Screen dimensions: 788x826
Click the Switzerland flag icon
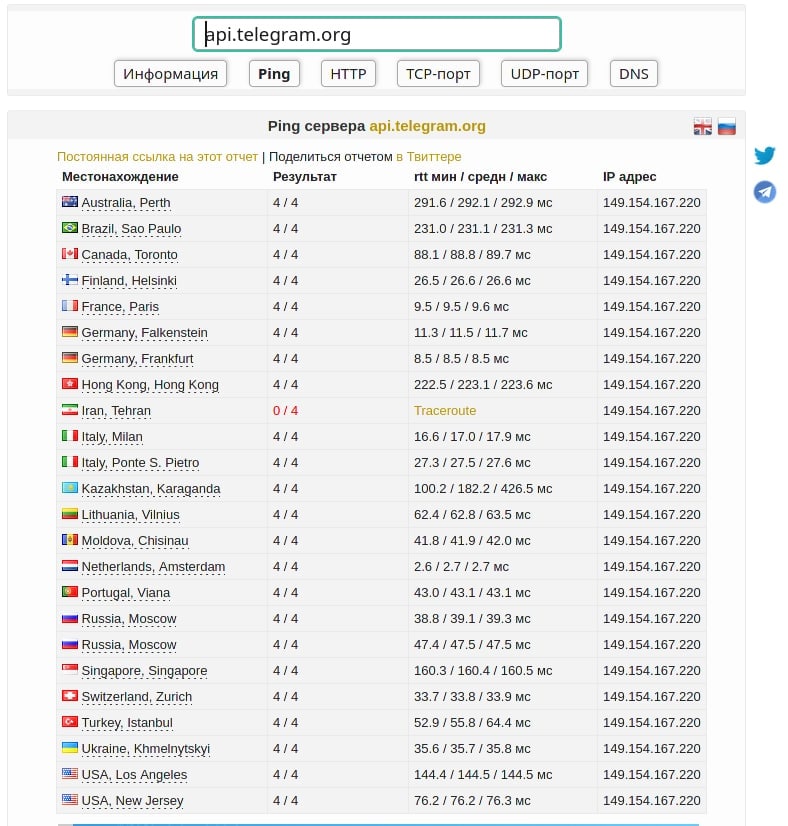[x=70, y=695]
